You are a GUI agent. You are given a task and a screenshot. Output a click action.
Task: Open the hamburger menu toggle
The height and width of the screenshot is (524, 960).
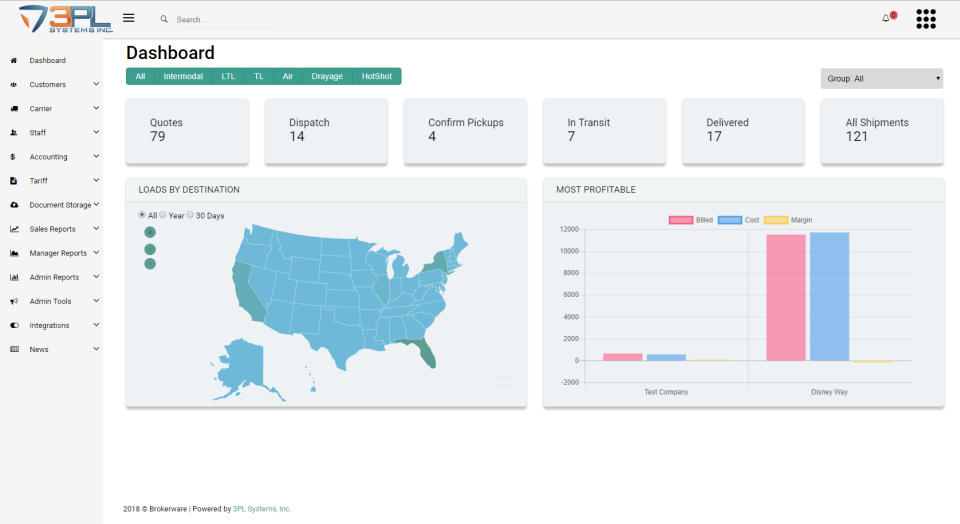(128, 18)
